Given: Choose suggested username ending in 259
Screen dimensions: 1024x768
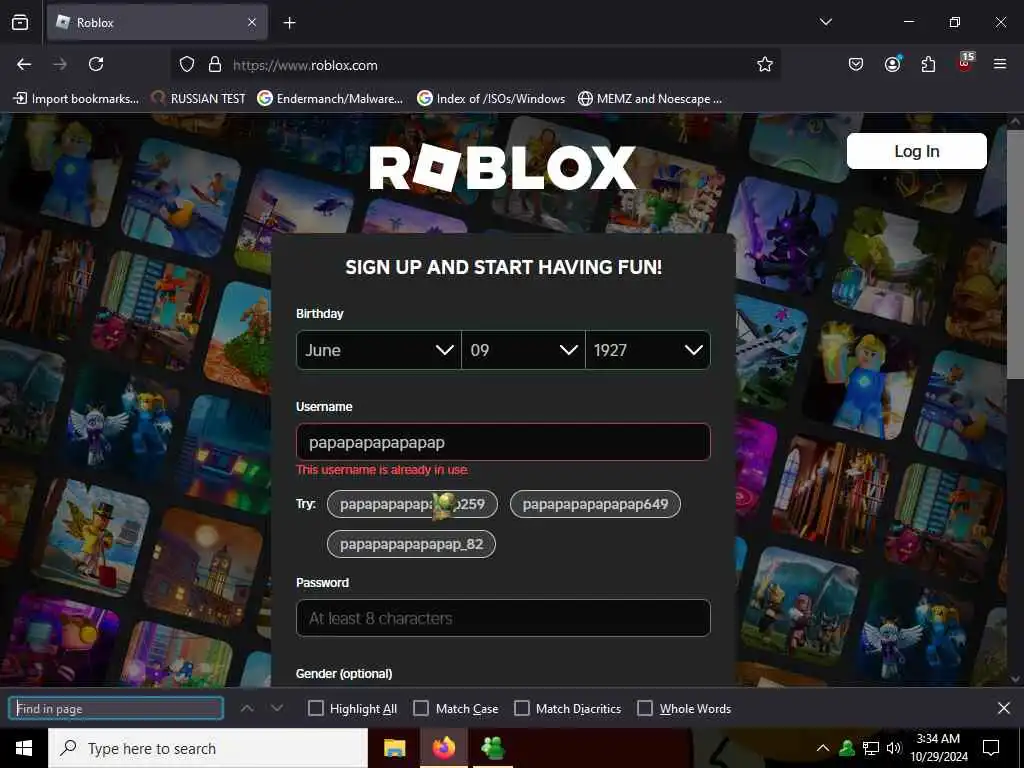Looking at the screenshot, I should point(412,504).
